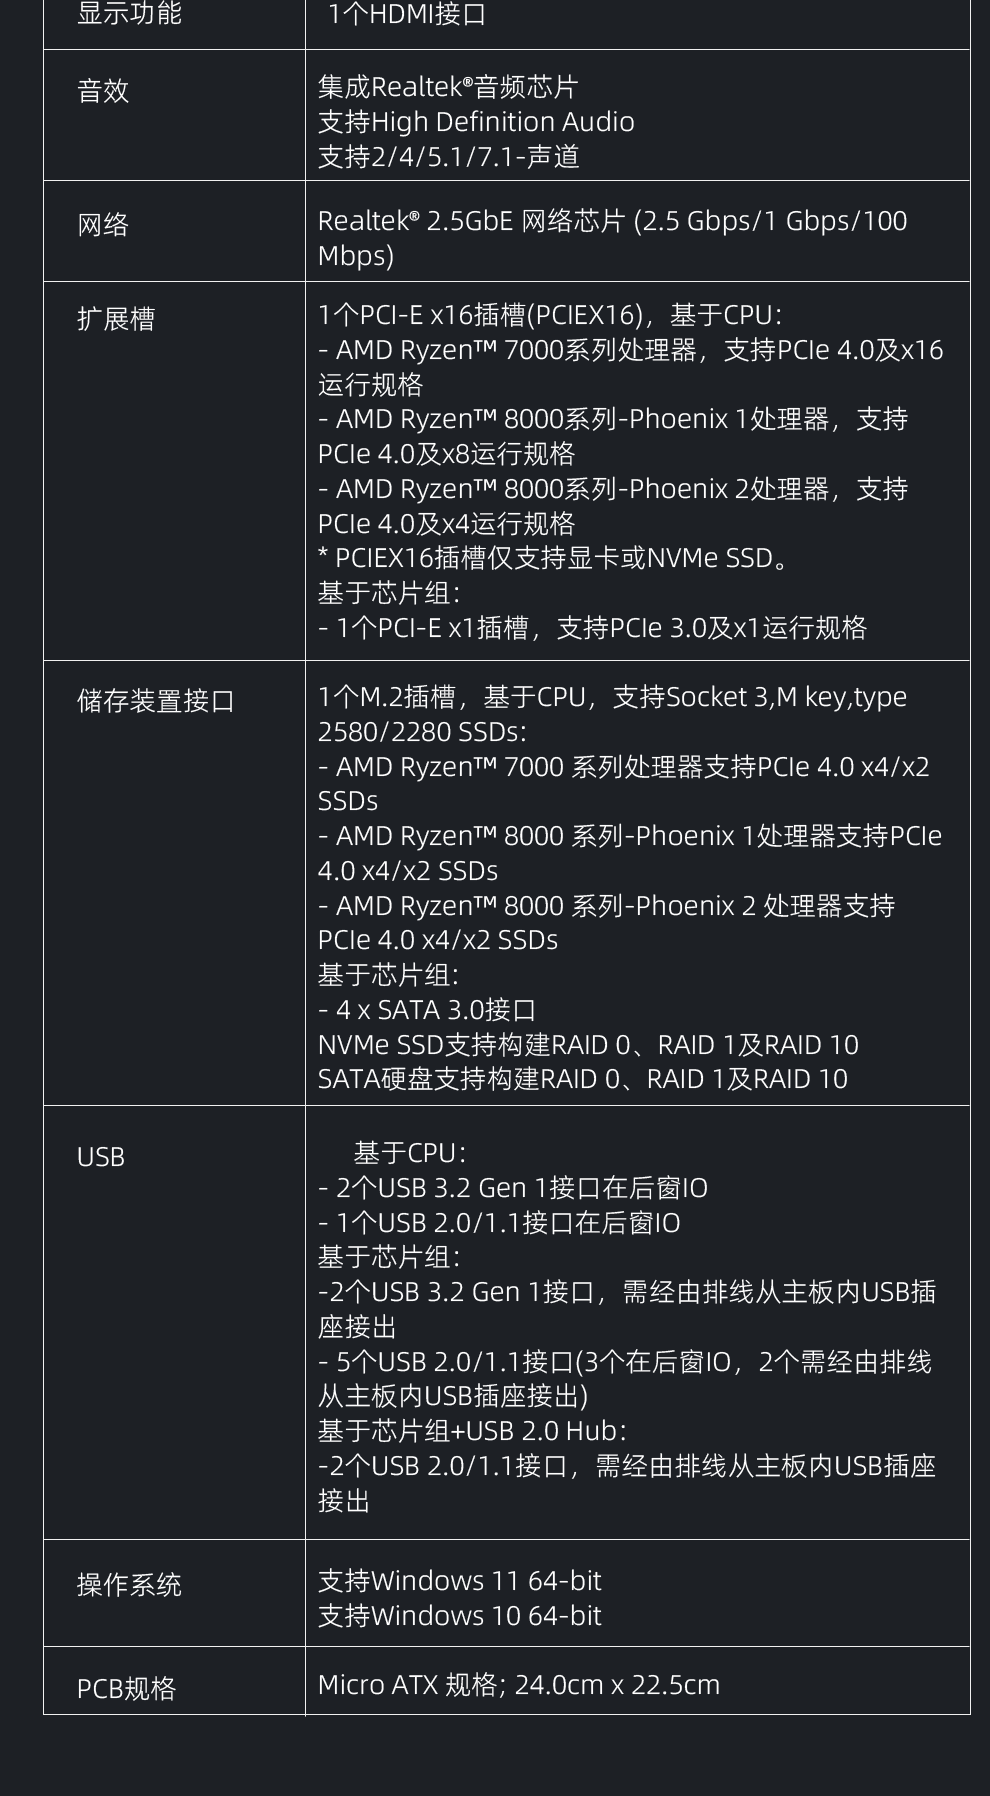Click the 储存装置接口 row label
The height and width of the screenshot is (1796, 990).
[x=155, y=701]
